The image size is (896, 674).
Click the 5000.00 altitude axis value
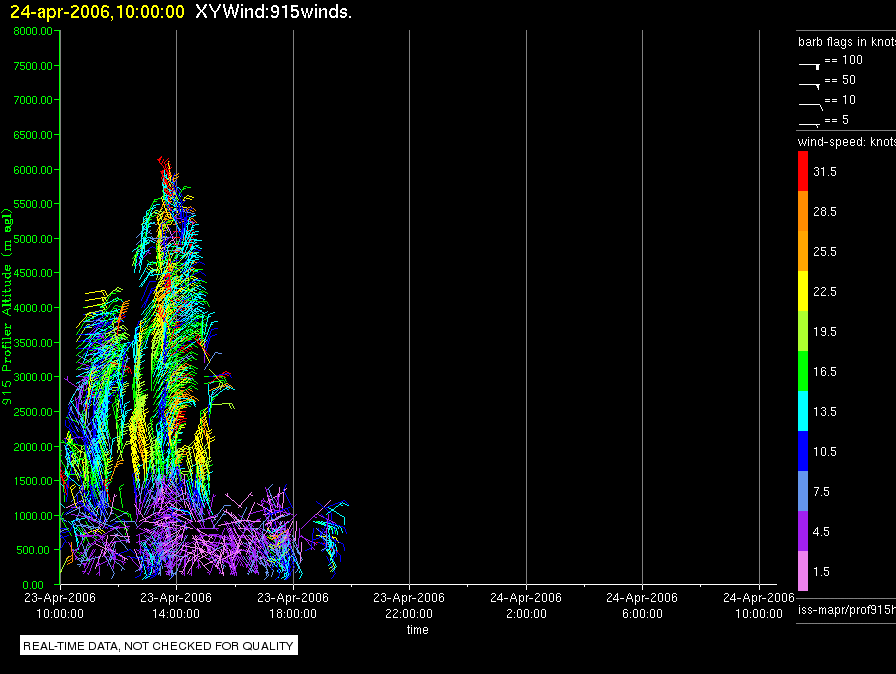pyautogui.click(x=33, y=239)
